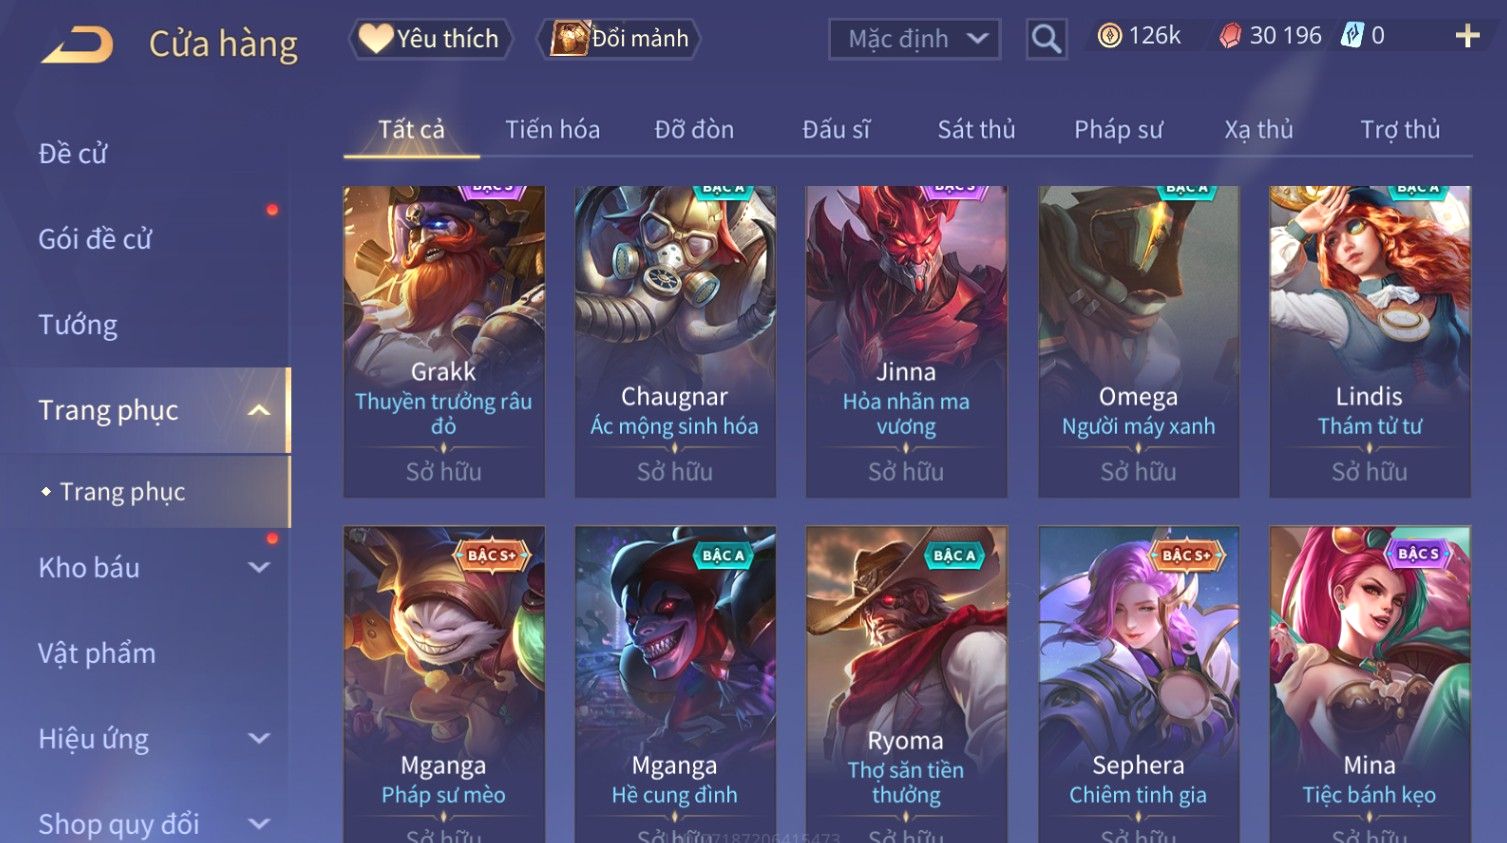Select the Sát thủ filter tab
The width and height of the screenshot is (1507, 843).
[976, 129]
